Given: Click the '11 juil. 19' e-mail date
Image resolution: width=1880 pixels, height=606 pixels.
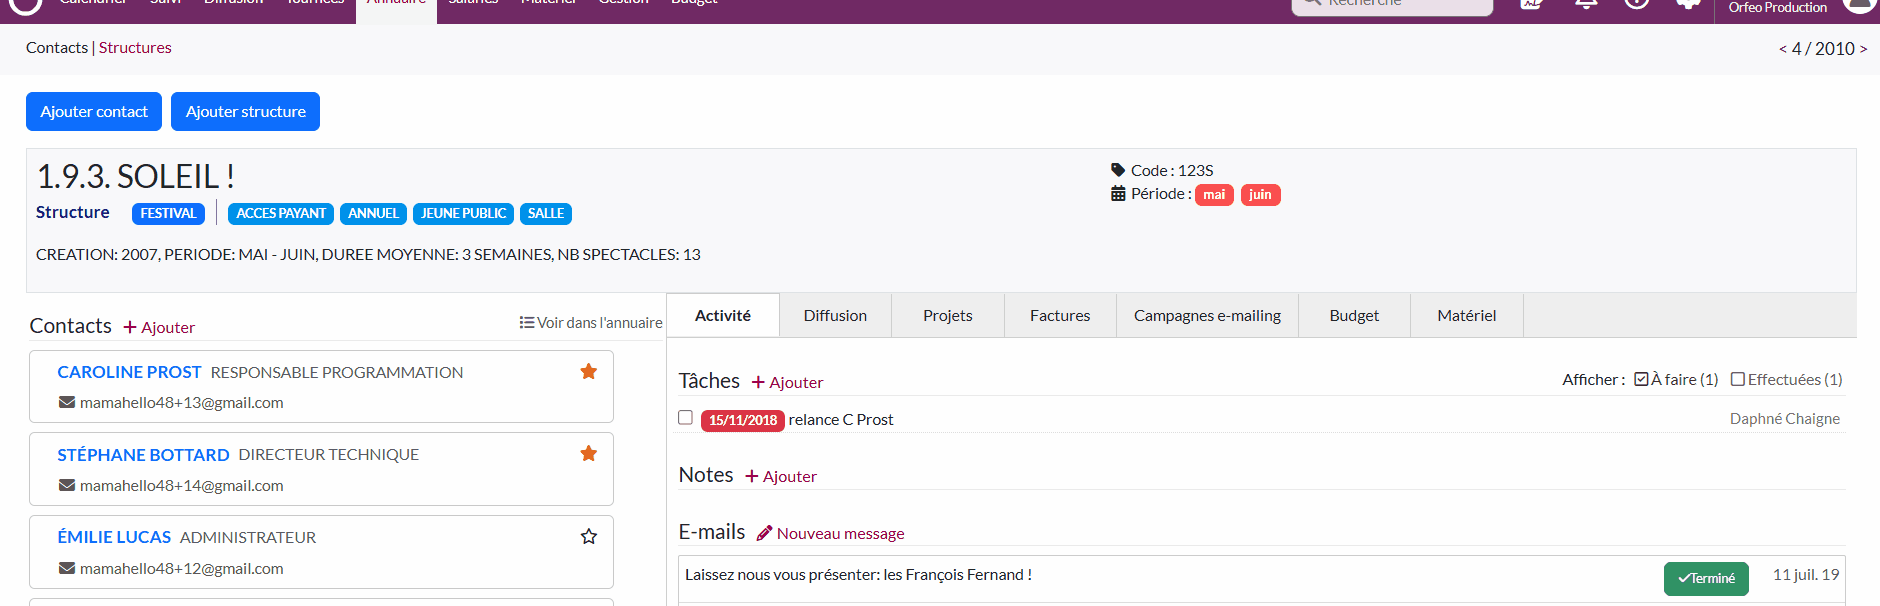Looking at the screenshot, I should 1806,574.
